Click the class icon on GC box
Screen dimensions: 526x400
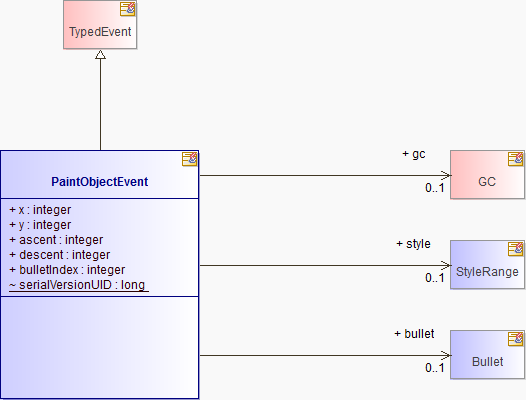tap(516, 159)
